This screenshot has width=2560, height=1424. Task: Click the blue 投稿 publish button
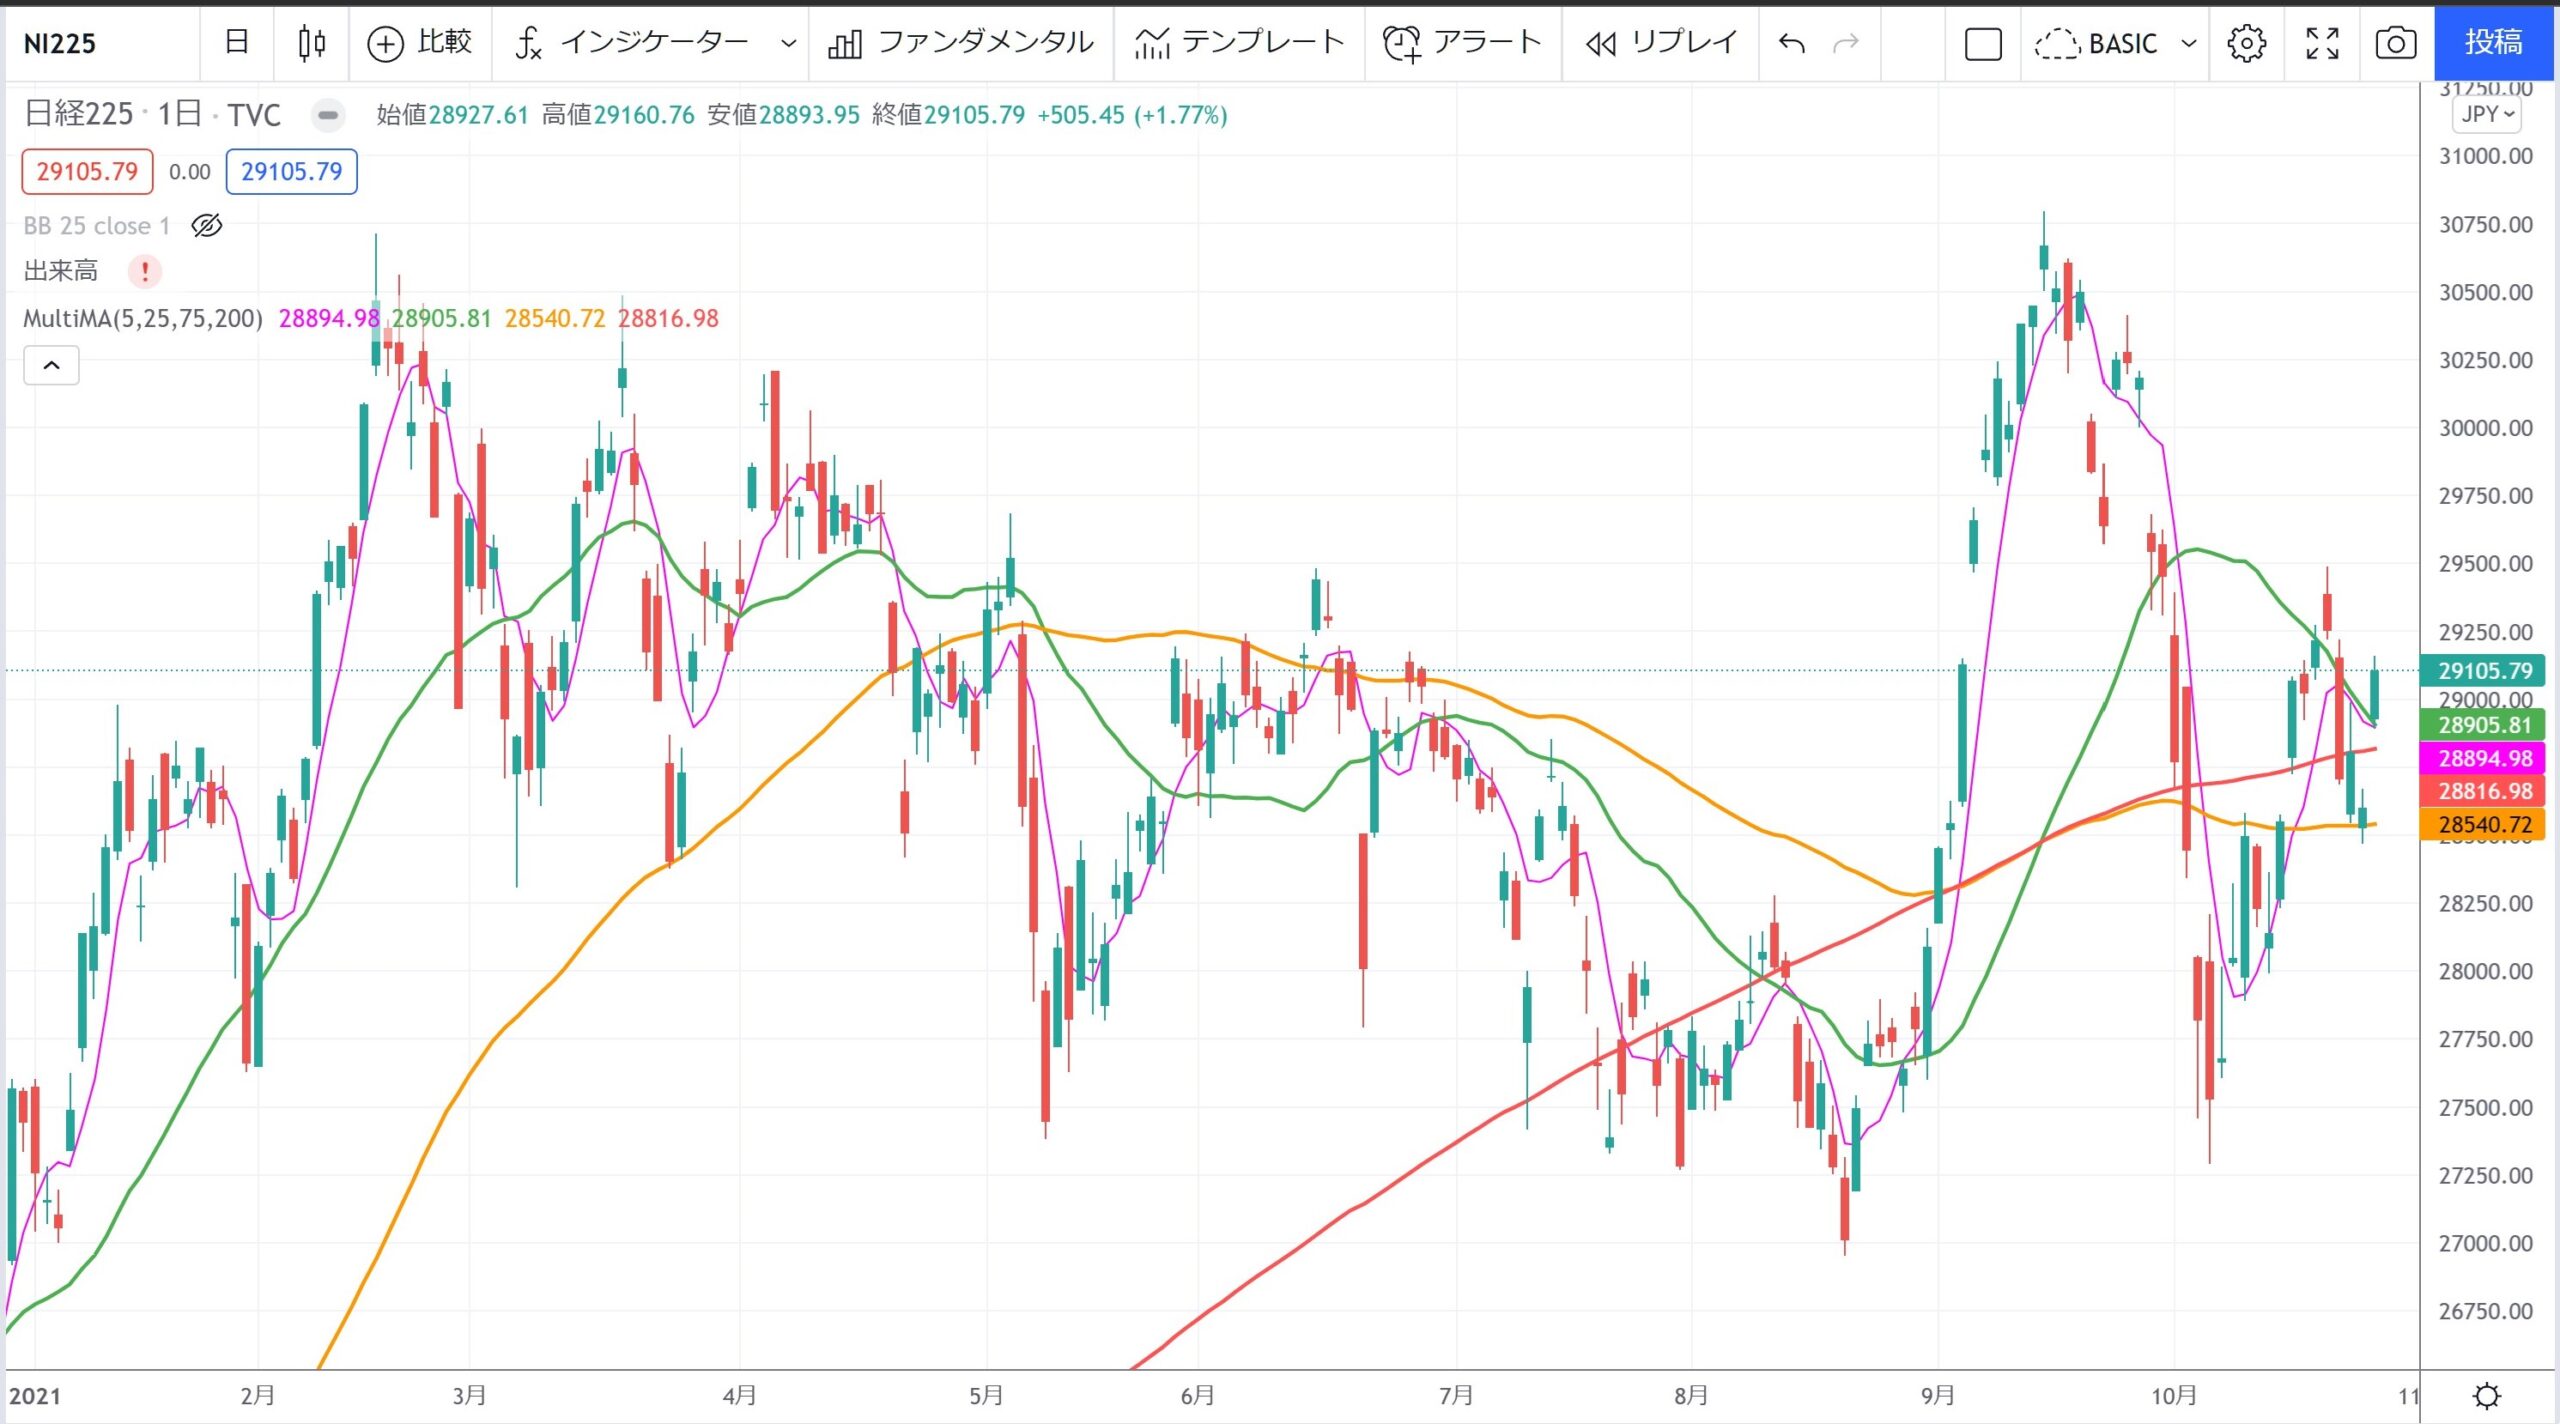[2494, 42]
